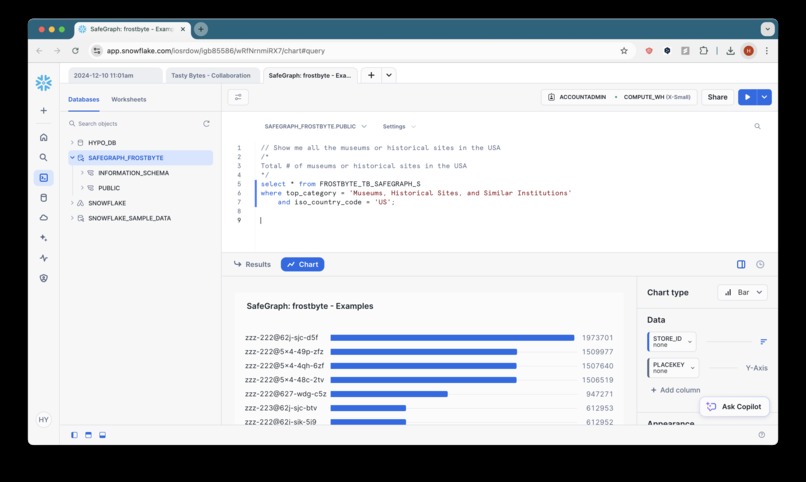Image resolution: width=806 pixels, height=482 pixels.
Task: Open query history clock icon
Action: click(760, 264)
